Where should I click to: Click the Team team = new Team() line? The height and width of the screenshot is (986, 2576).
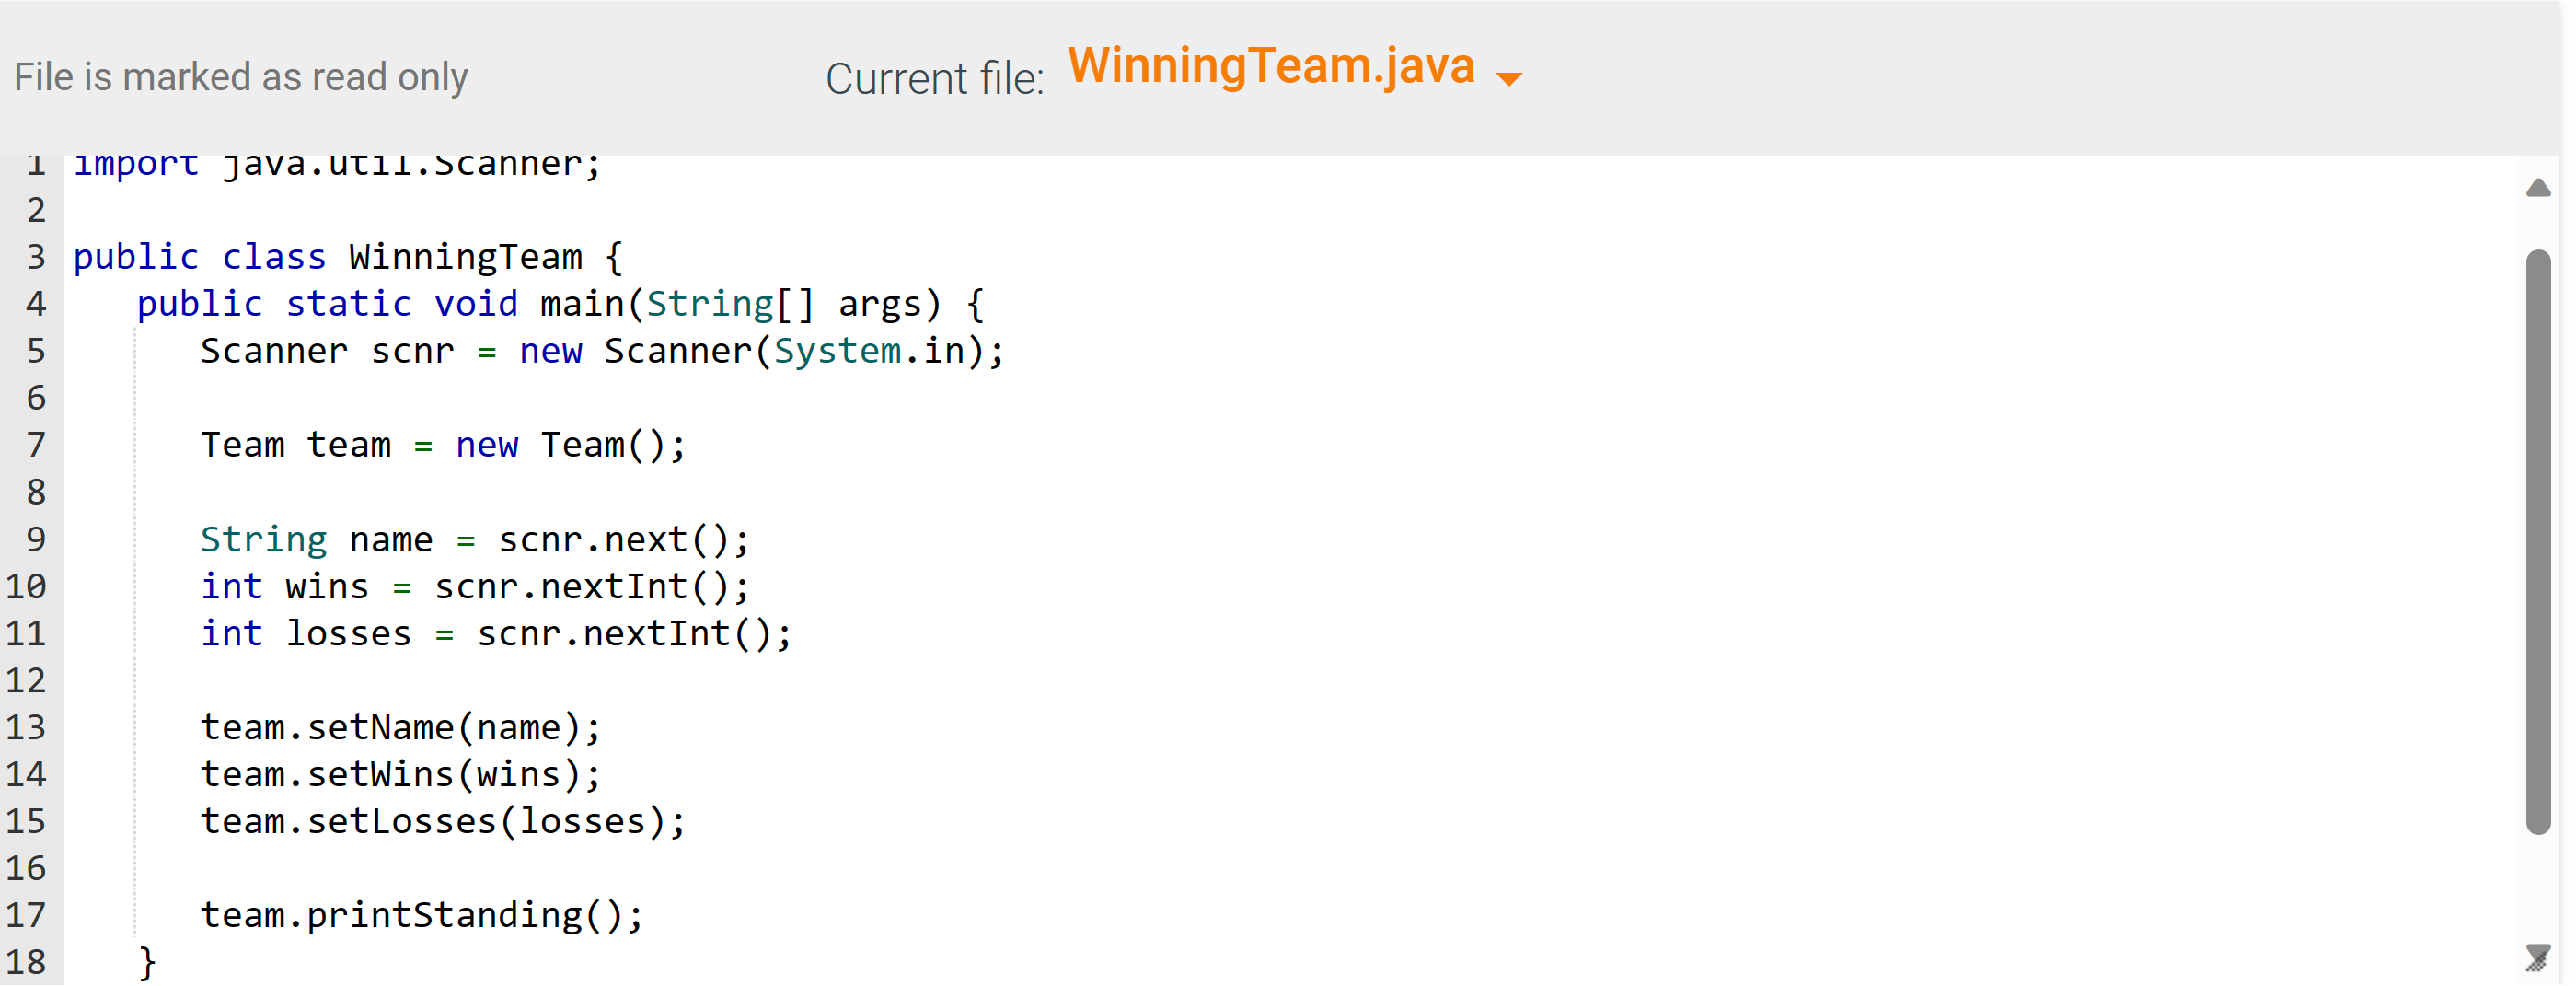pos(443,445)
